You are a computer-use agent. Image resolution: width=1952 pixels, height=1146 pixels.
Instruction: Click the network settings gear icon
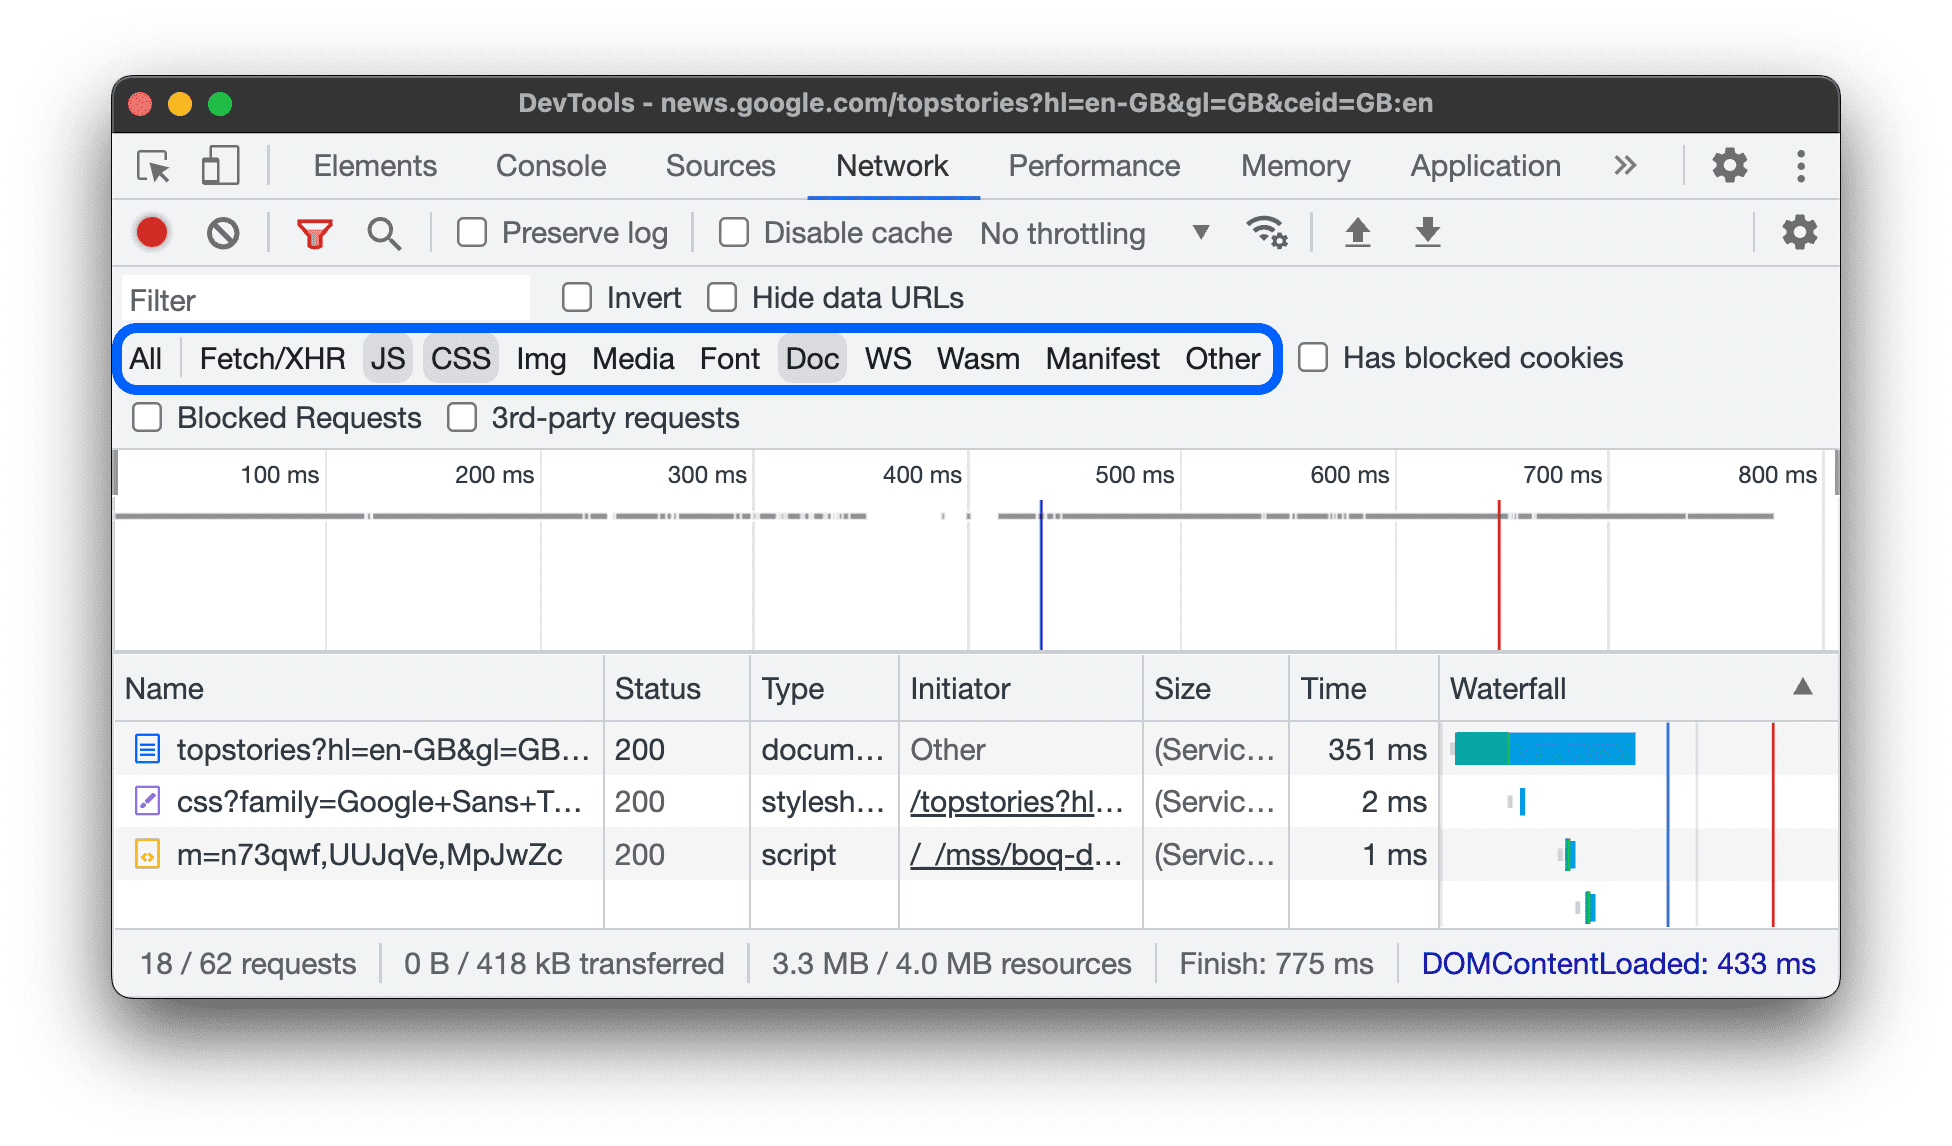click(1801, 232)
